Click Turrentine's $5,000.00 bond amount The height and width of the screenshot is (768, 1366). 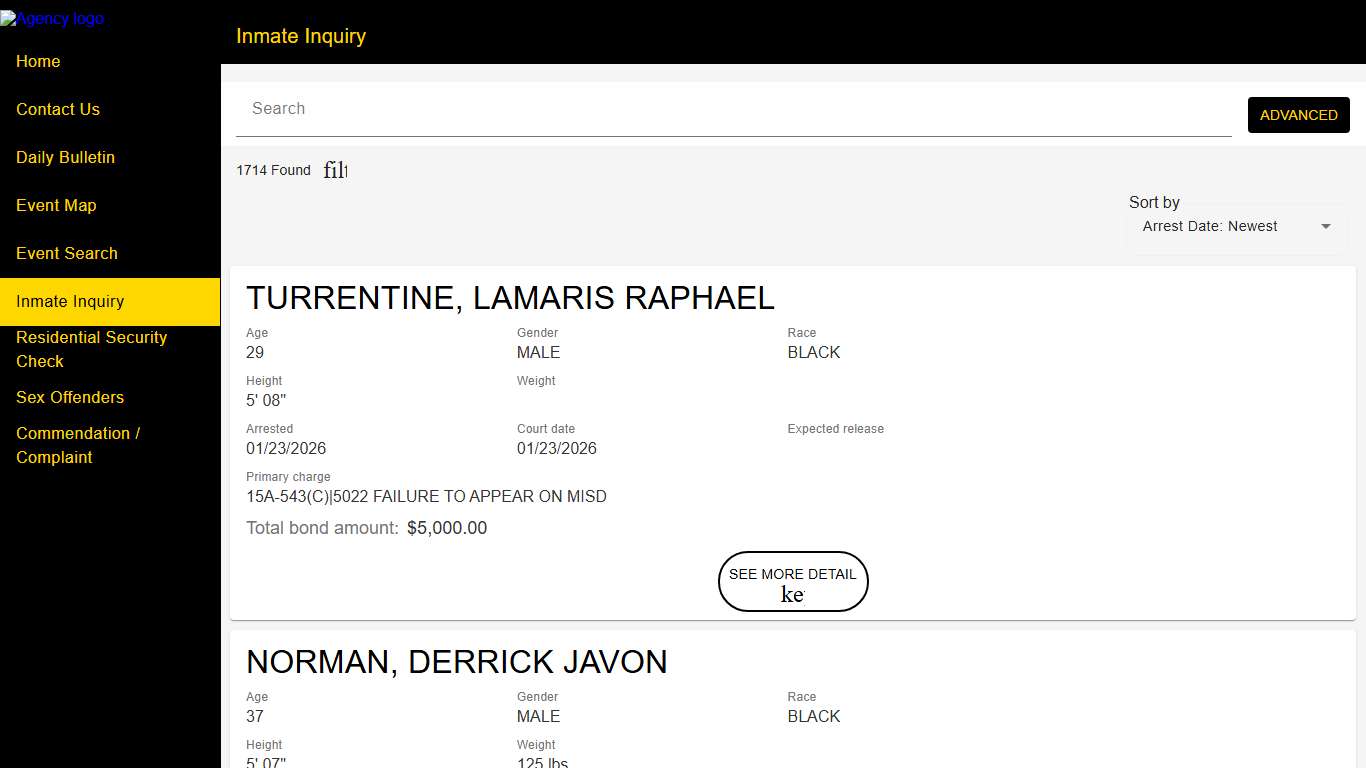point(447,528)
